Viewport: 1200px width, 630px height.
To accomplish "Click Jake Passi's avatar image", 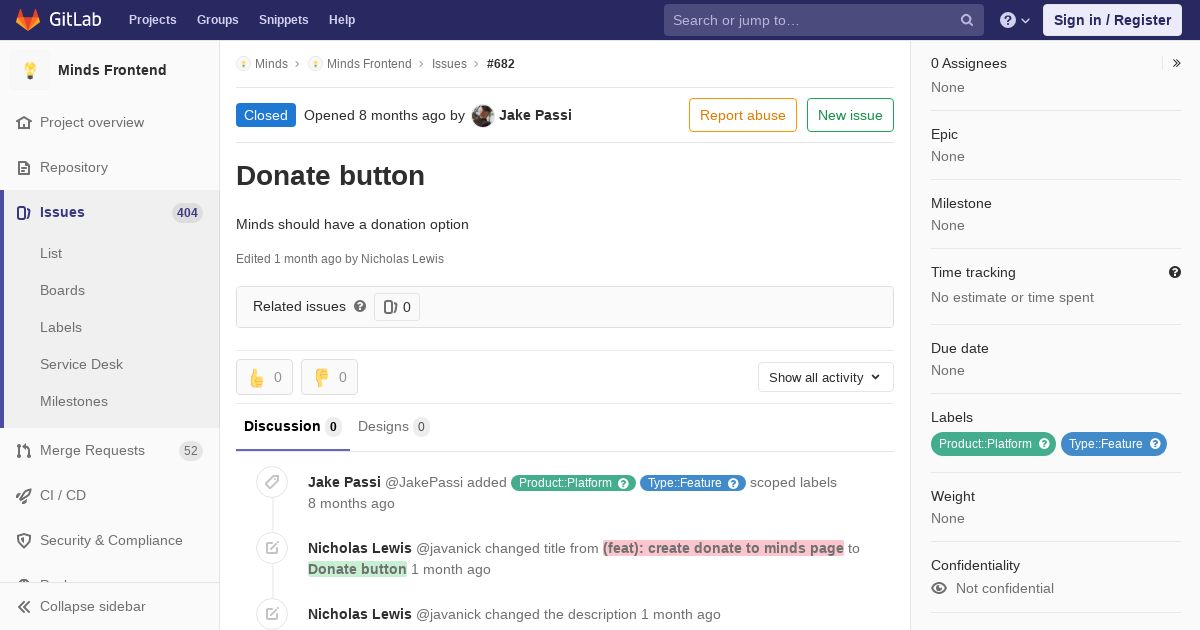I will pyautogui.click(x=483, y=115).
